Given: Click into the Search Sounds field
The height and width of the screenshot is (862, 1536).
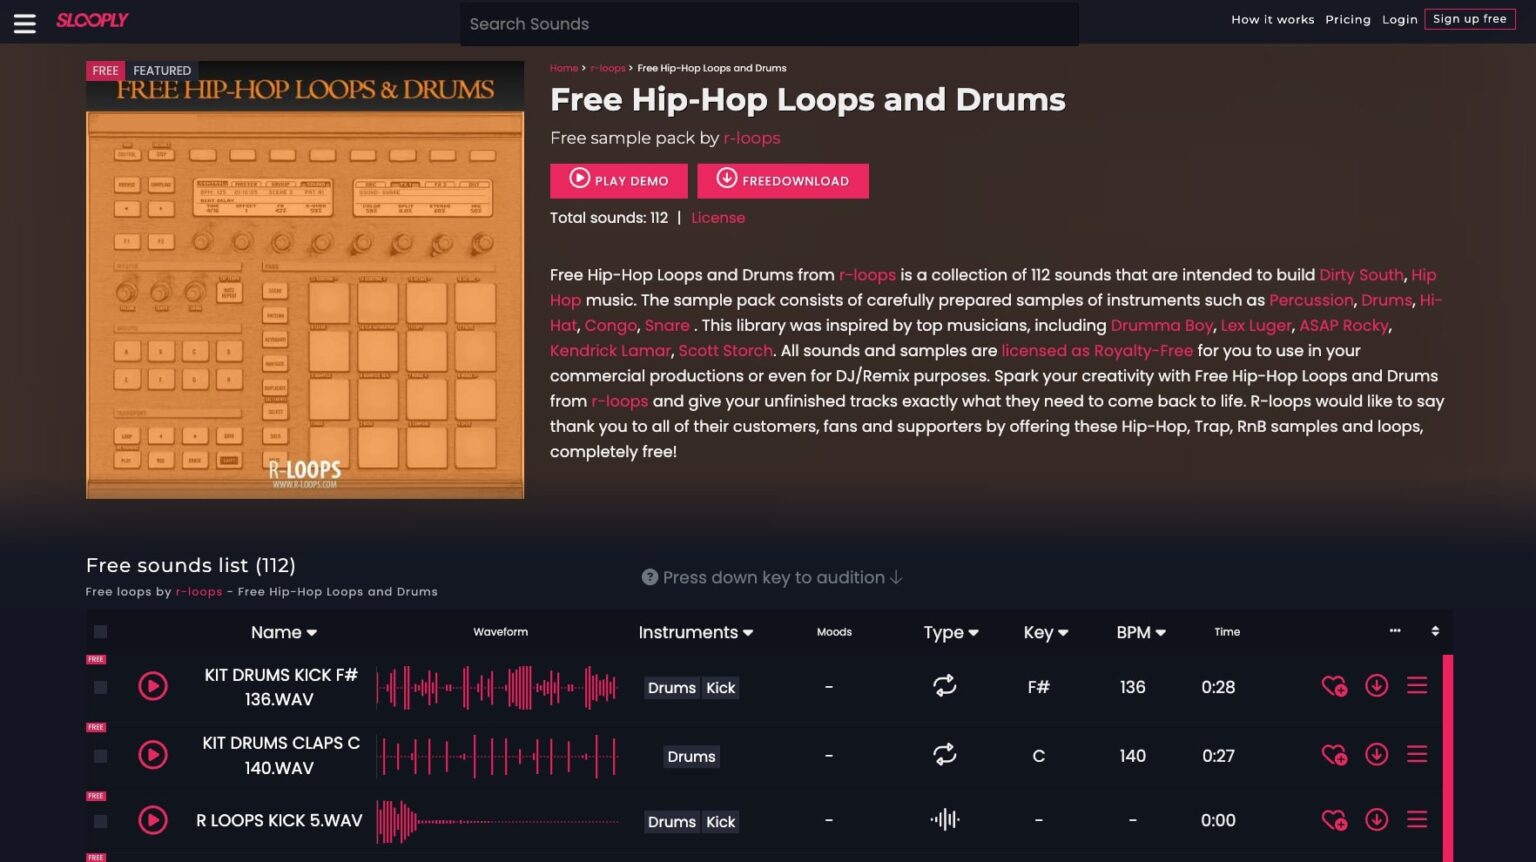Looking at the screenshot, I should 768,24.
